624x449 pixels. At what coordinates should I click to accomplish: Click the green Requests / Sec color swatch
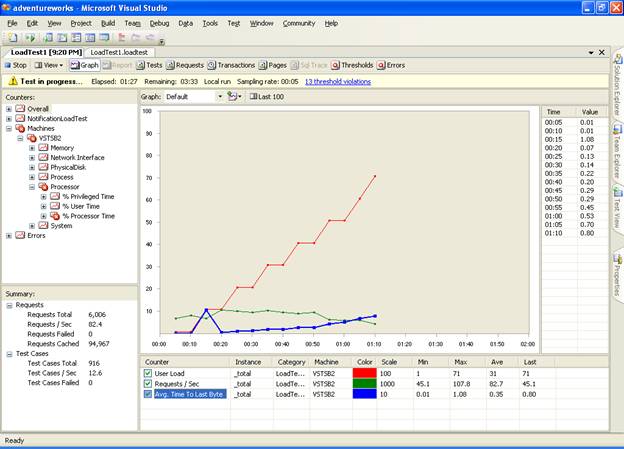pyautogui.click(x=365, y=384)
